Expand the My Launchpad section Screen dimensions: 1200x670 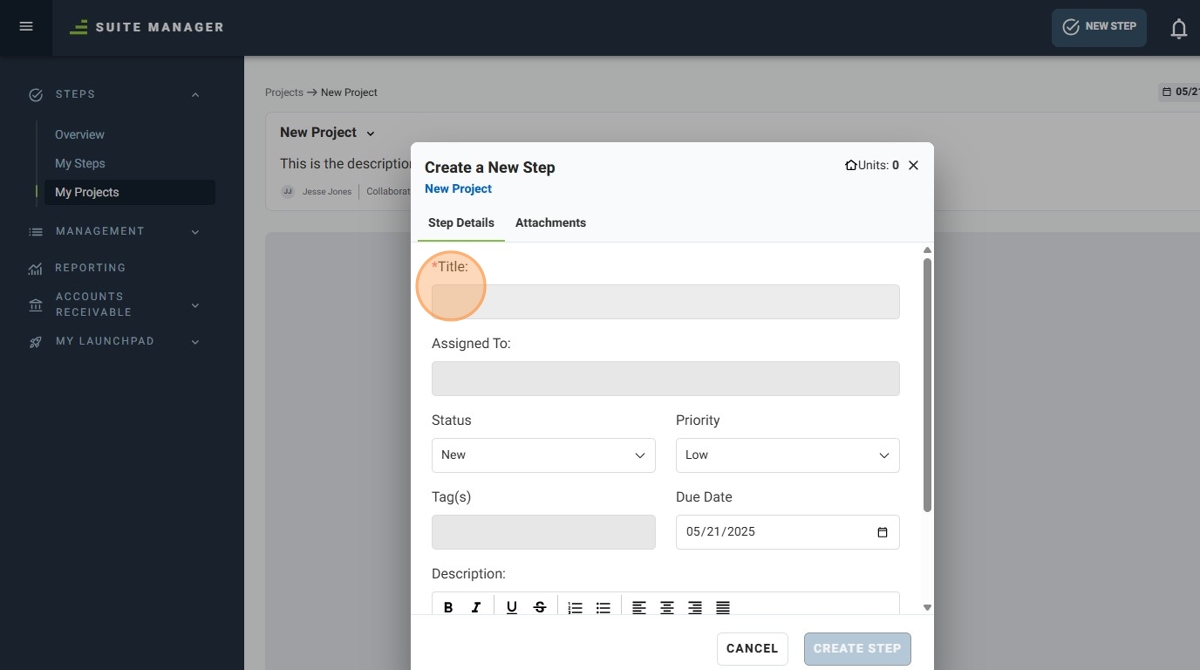tap(195, 342)
